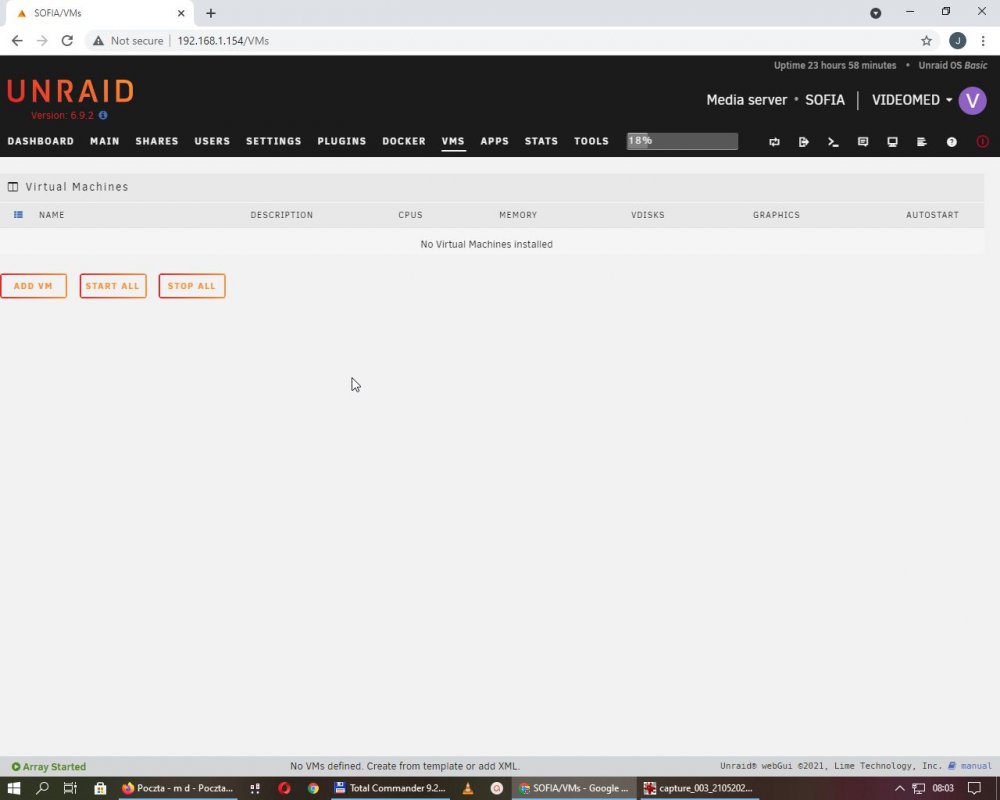Screen dimensions: 1000x800
Task: Open the STATS tab
Action: 541,141
